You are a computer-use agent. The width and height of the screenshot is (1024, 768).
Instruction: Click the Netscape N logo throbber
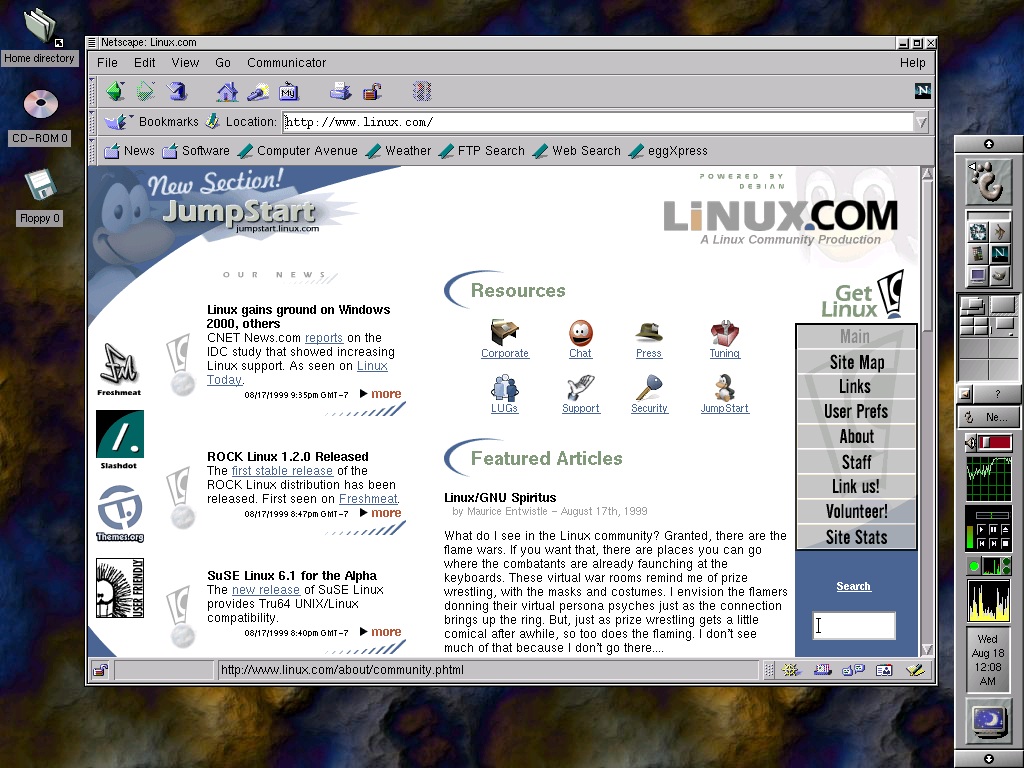[x=922, y=91]
